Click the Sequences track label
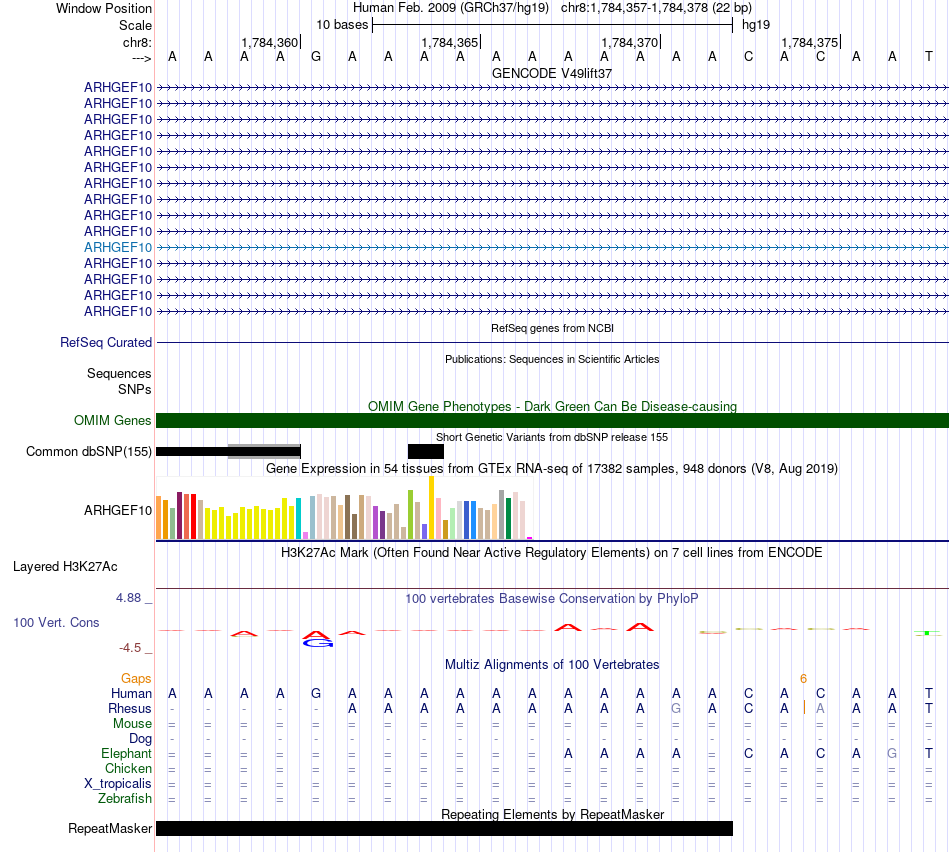 click(x=119, y=373)
